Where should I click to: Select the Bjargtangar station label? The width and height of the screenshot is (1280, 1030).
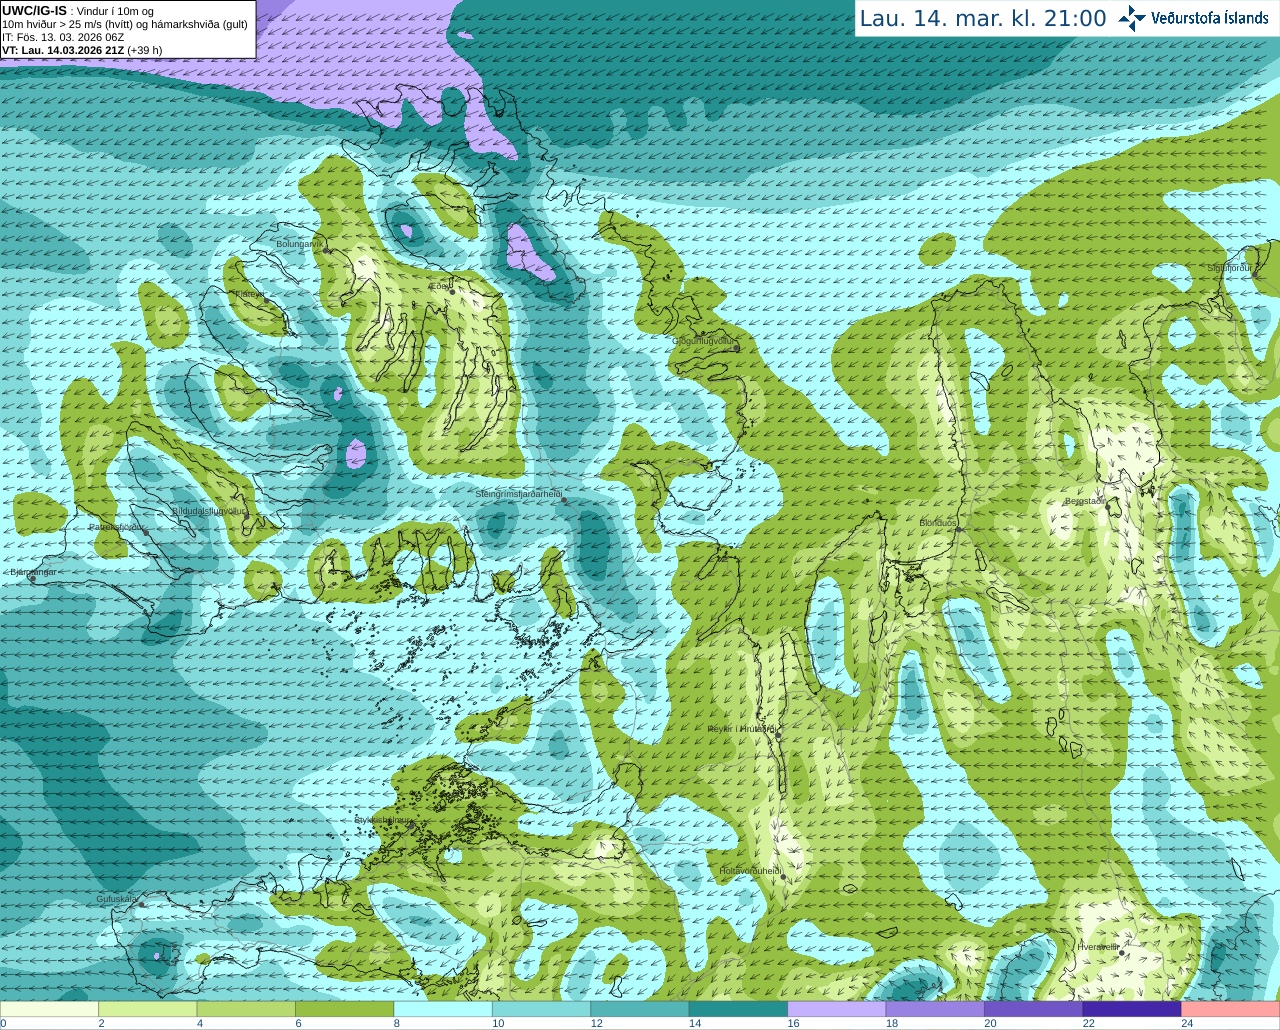coord(32,572)
